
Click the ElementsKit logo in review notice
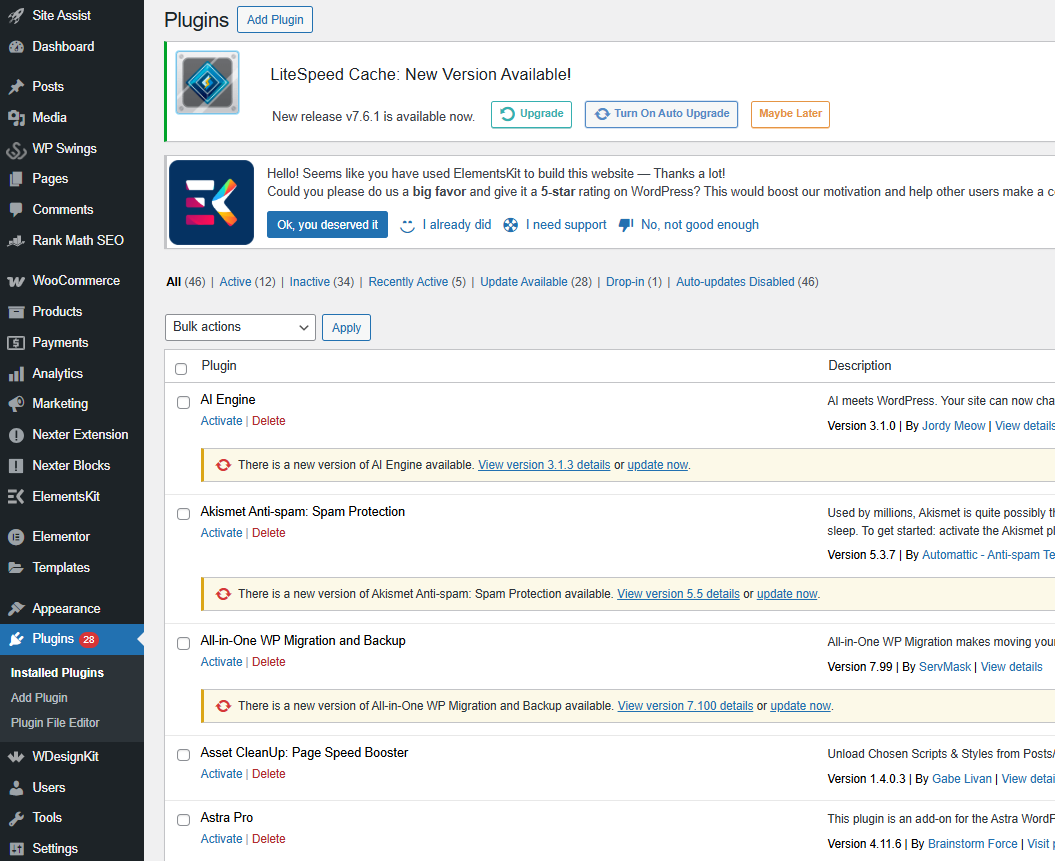(x=211, y=203)
